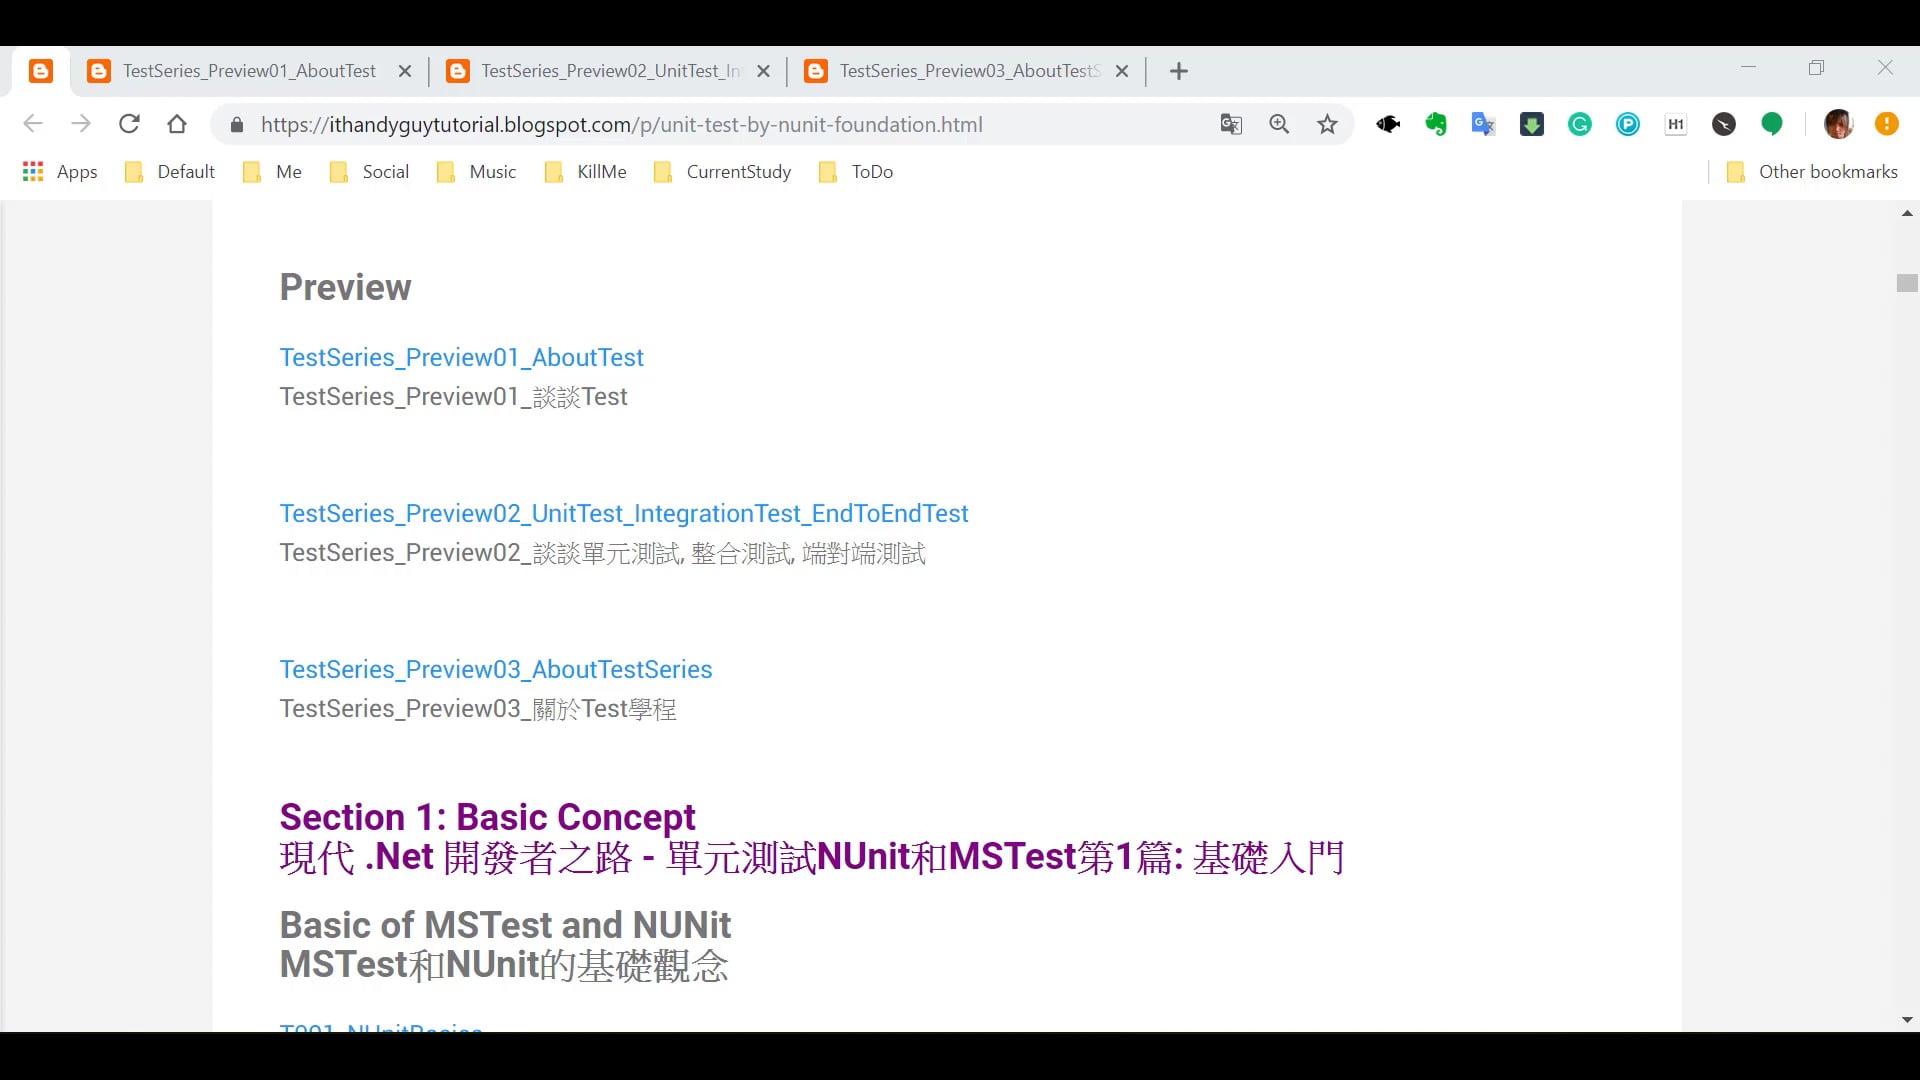Expand the Other bookmarks folder
This screenshot has width=1920, height=1080.
pos(1812,172)
